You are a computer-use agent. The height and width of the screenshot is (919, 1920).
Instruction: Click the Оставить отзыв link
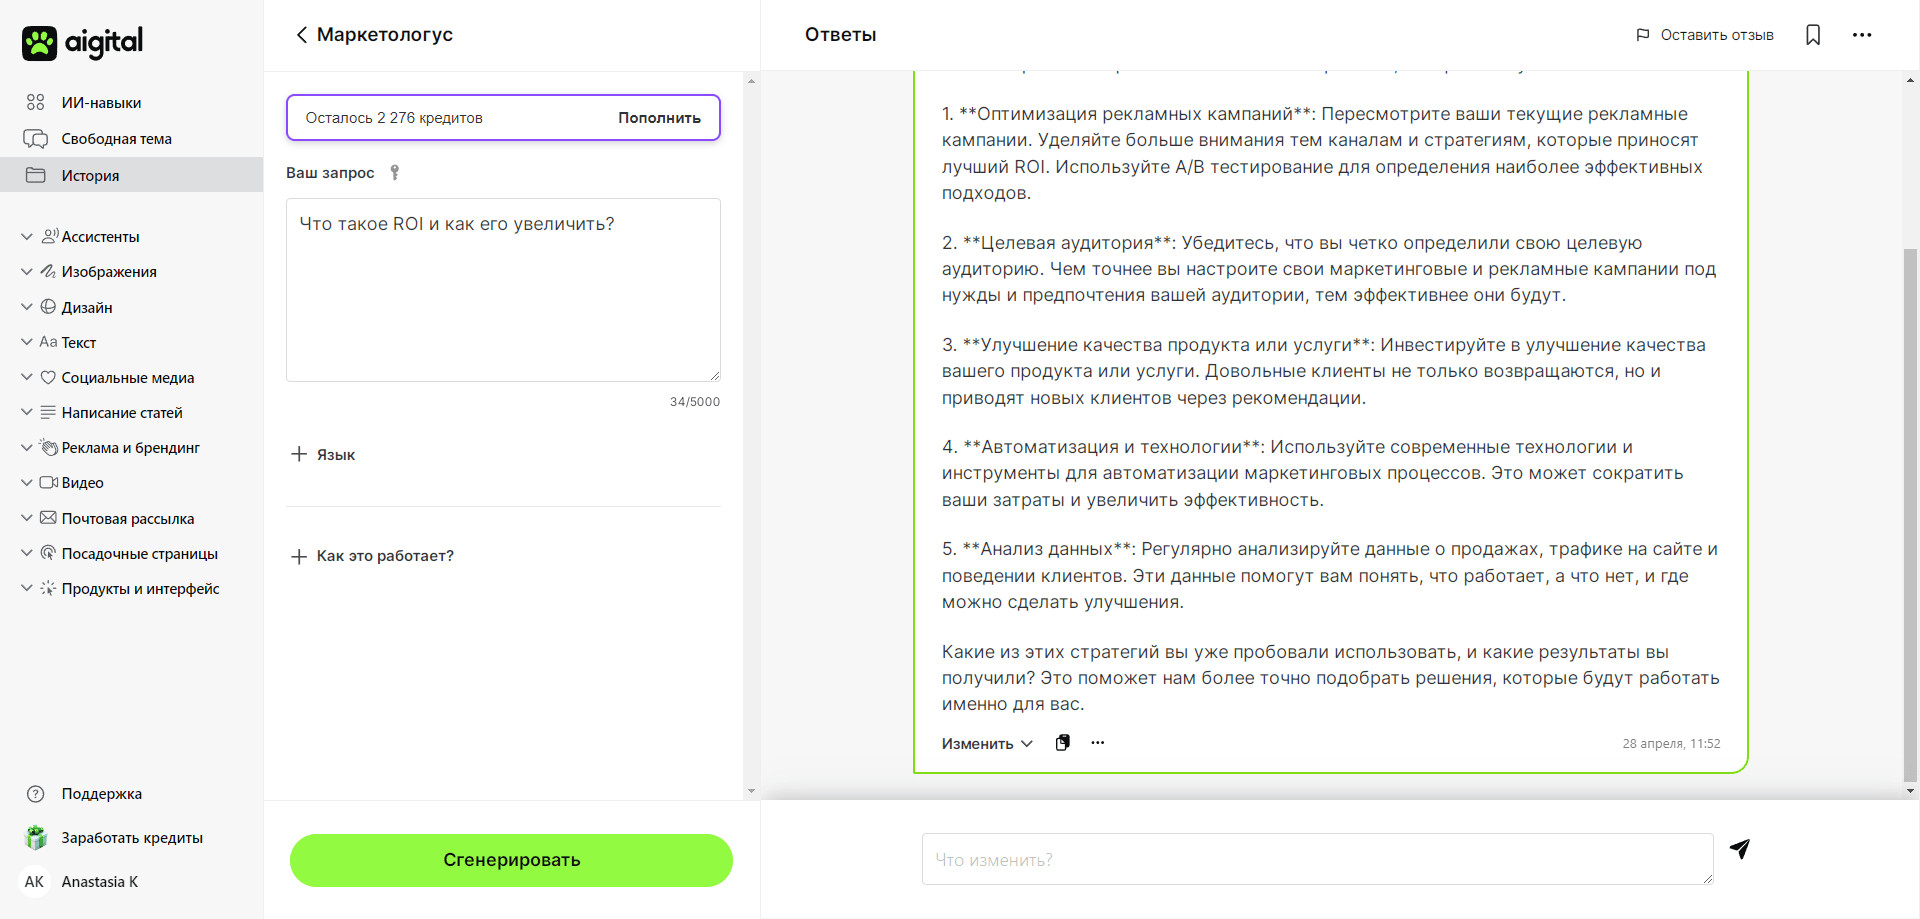pos(1704,35)
